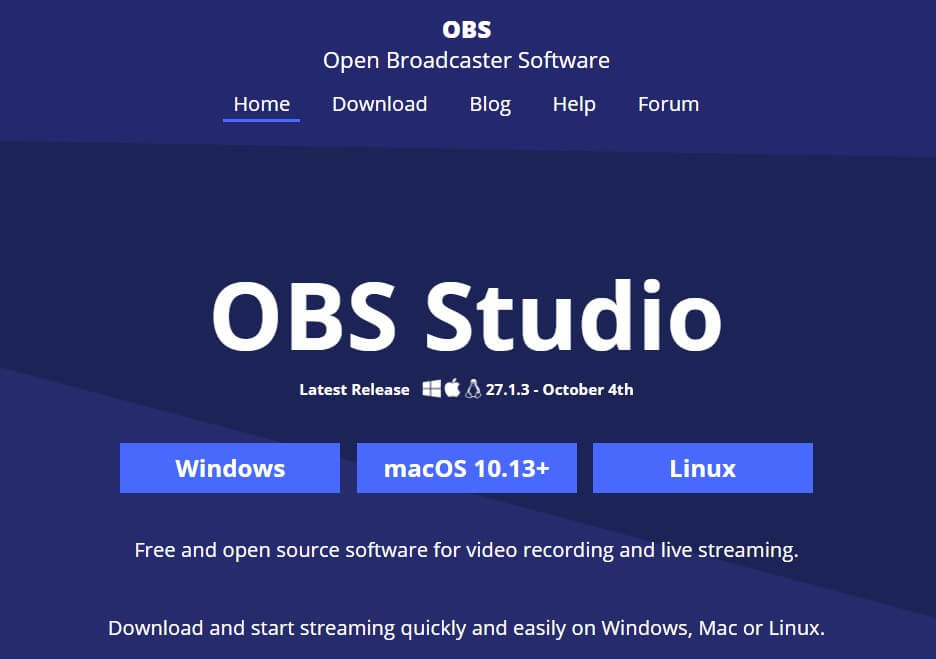The height and width of the screenshot is (659, 936).
Task: Download OBS Studio using the Windows button
Action: point(230,469)
